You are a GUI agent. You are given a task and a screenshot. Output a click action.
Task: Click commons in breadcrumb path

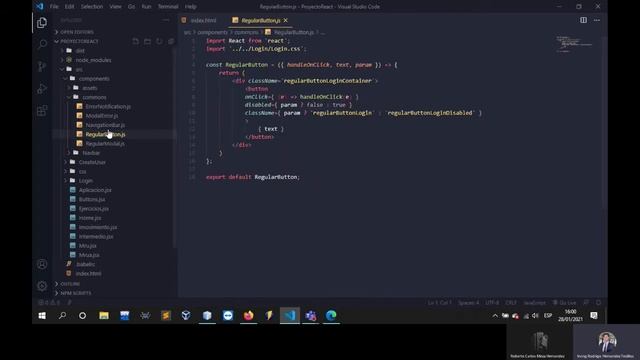(246, 32)
